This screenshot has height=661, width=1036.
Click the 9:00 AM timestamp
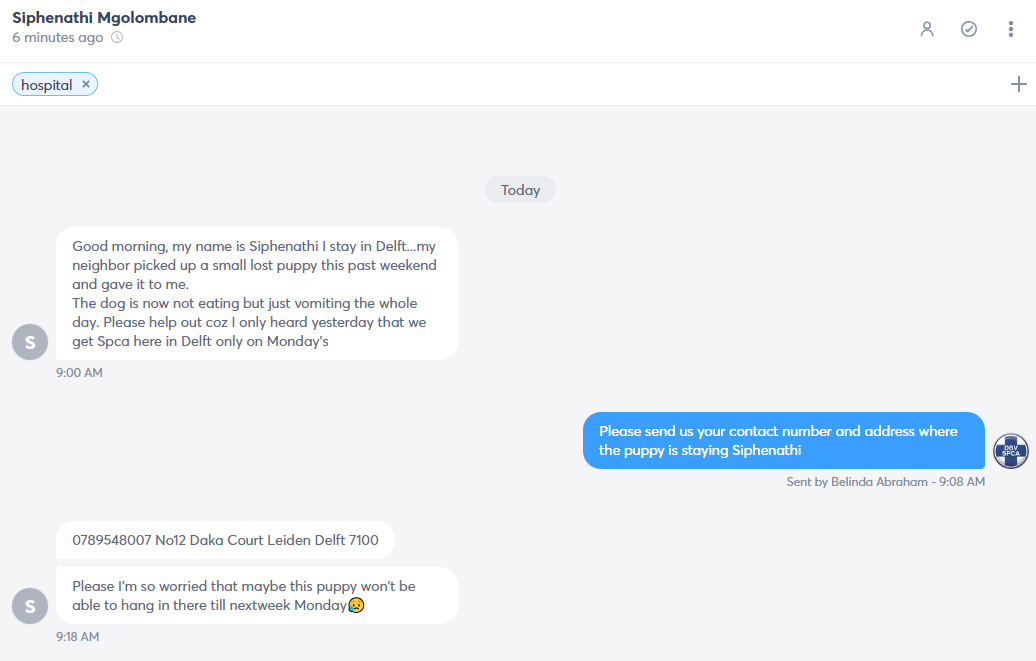79,373
